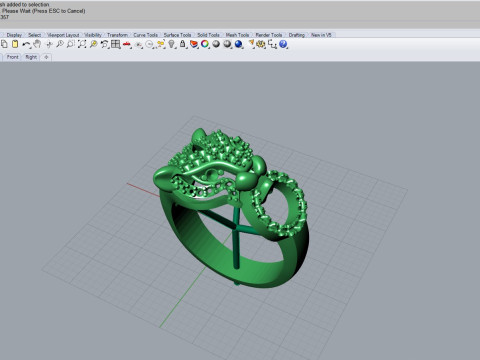Open the Surface Tools tab
The height and width of the screenshot is (360, 480).
(177, 35)
